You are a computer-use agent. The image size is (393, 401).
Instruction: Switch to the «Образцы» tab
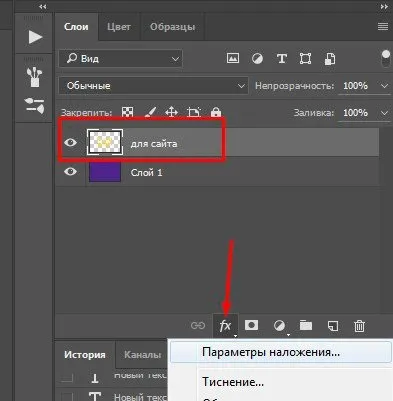[x=172, y=27]
